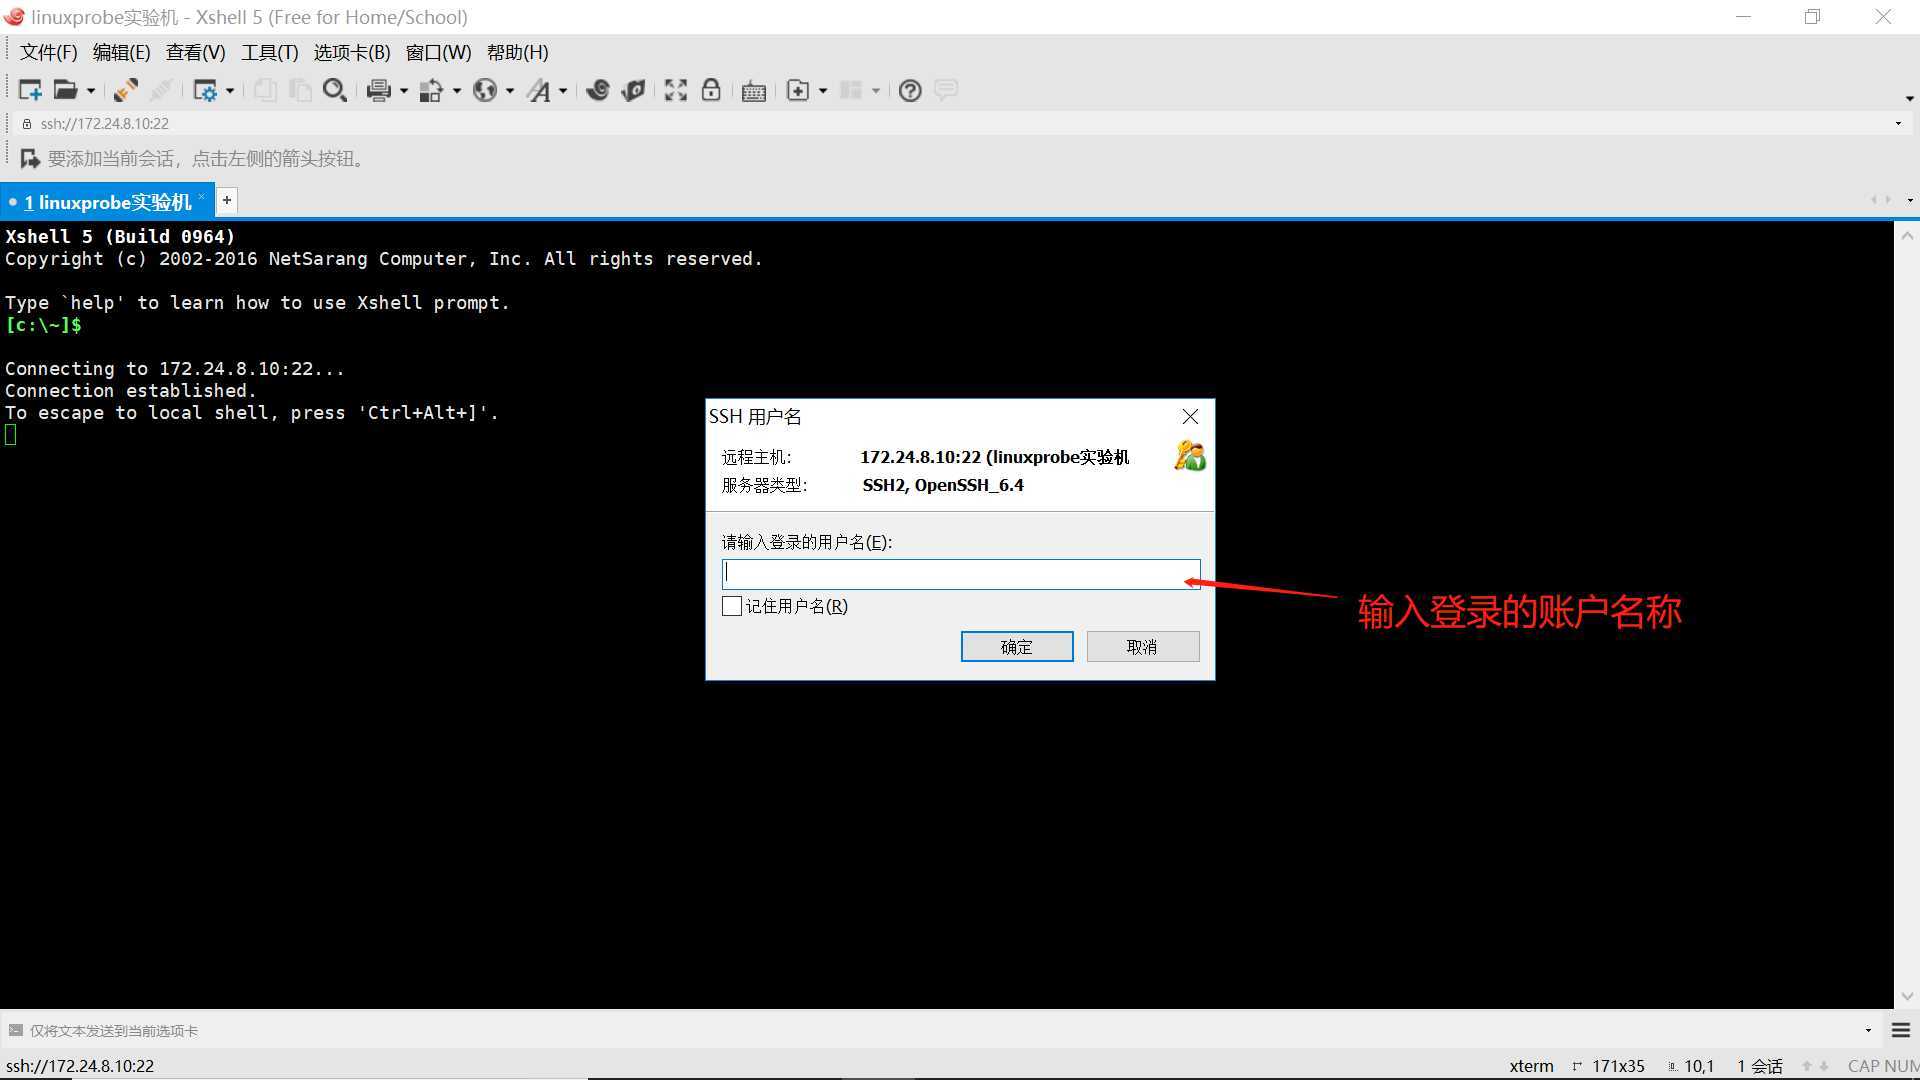Expand the new tab group dropdown arrow
Viewport: 1920px width, 1080px height.
(x=823, y=90)
